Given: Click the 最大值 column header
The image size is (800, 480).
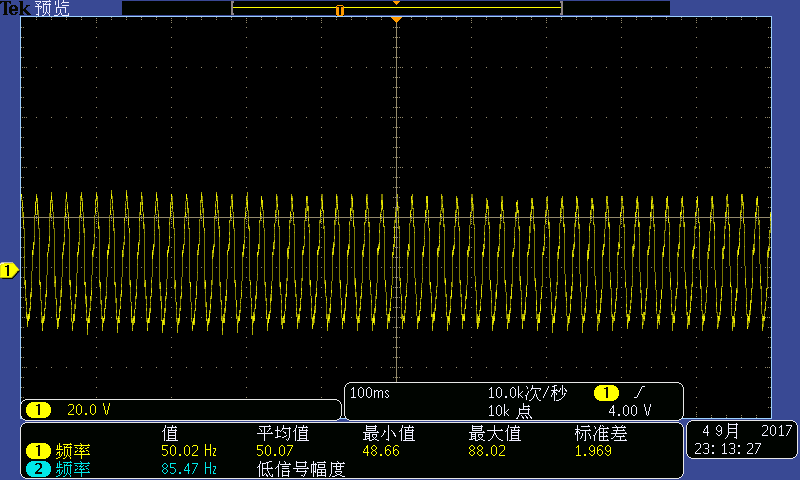Looking at the screenshot, I should (x=495, y=434).
